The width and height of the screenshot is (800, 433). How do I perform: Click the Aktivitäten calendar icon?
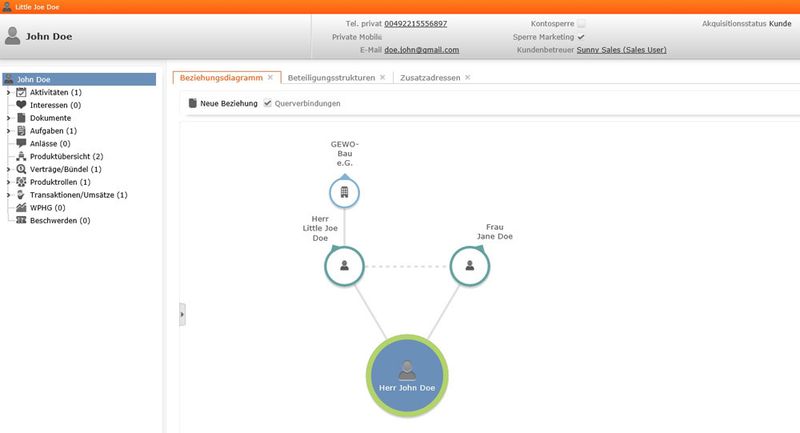[21, 92]
